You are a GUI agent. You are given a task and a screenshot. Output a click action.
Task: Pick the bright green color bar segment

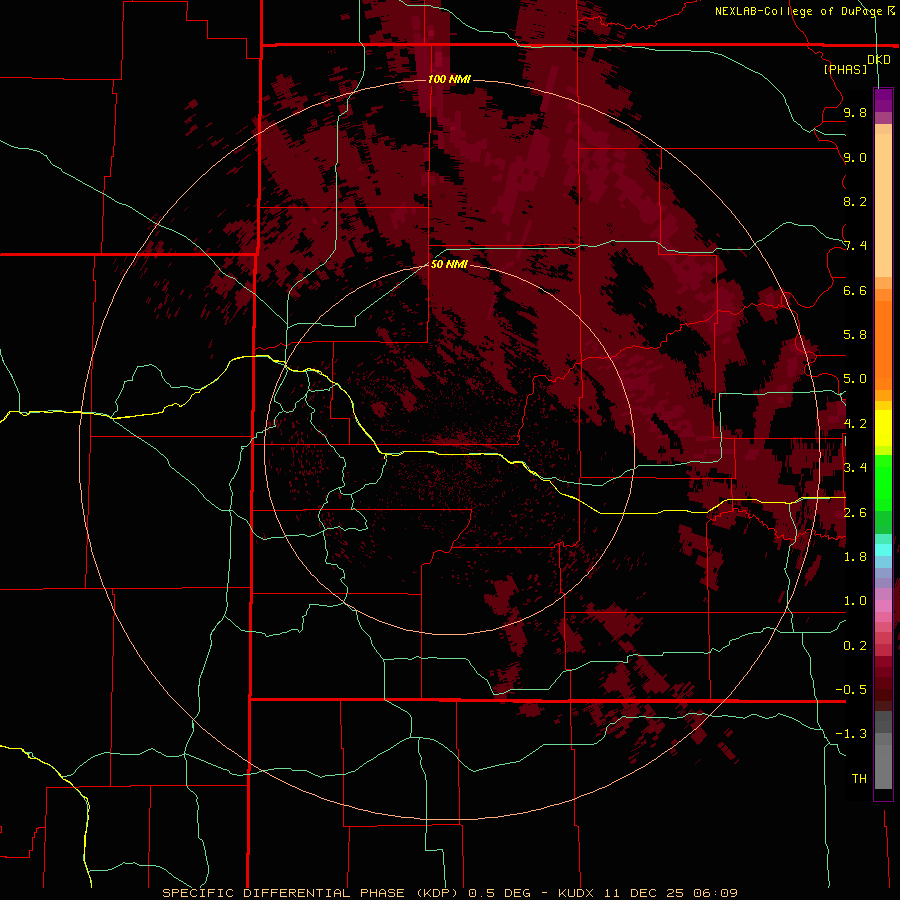point(883,483)
